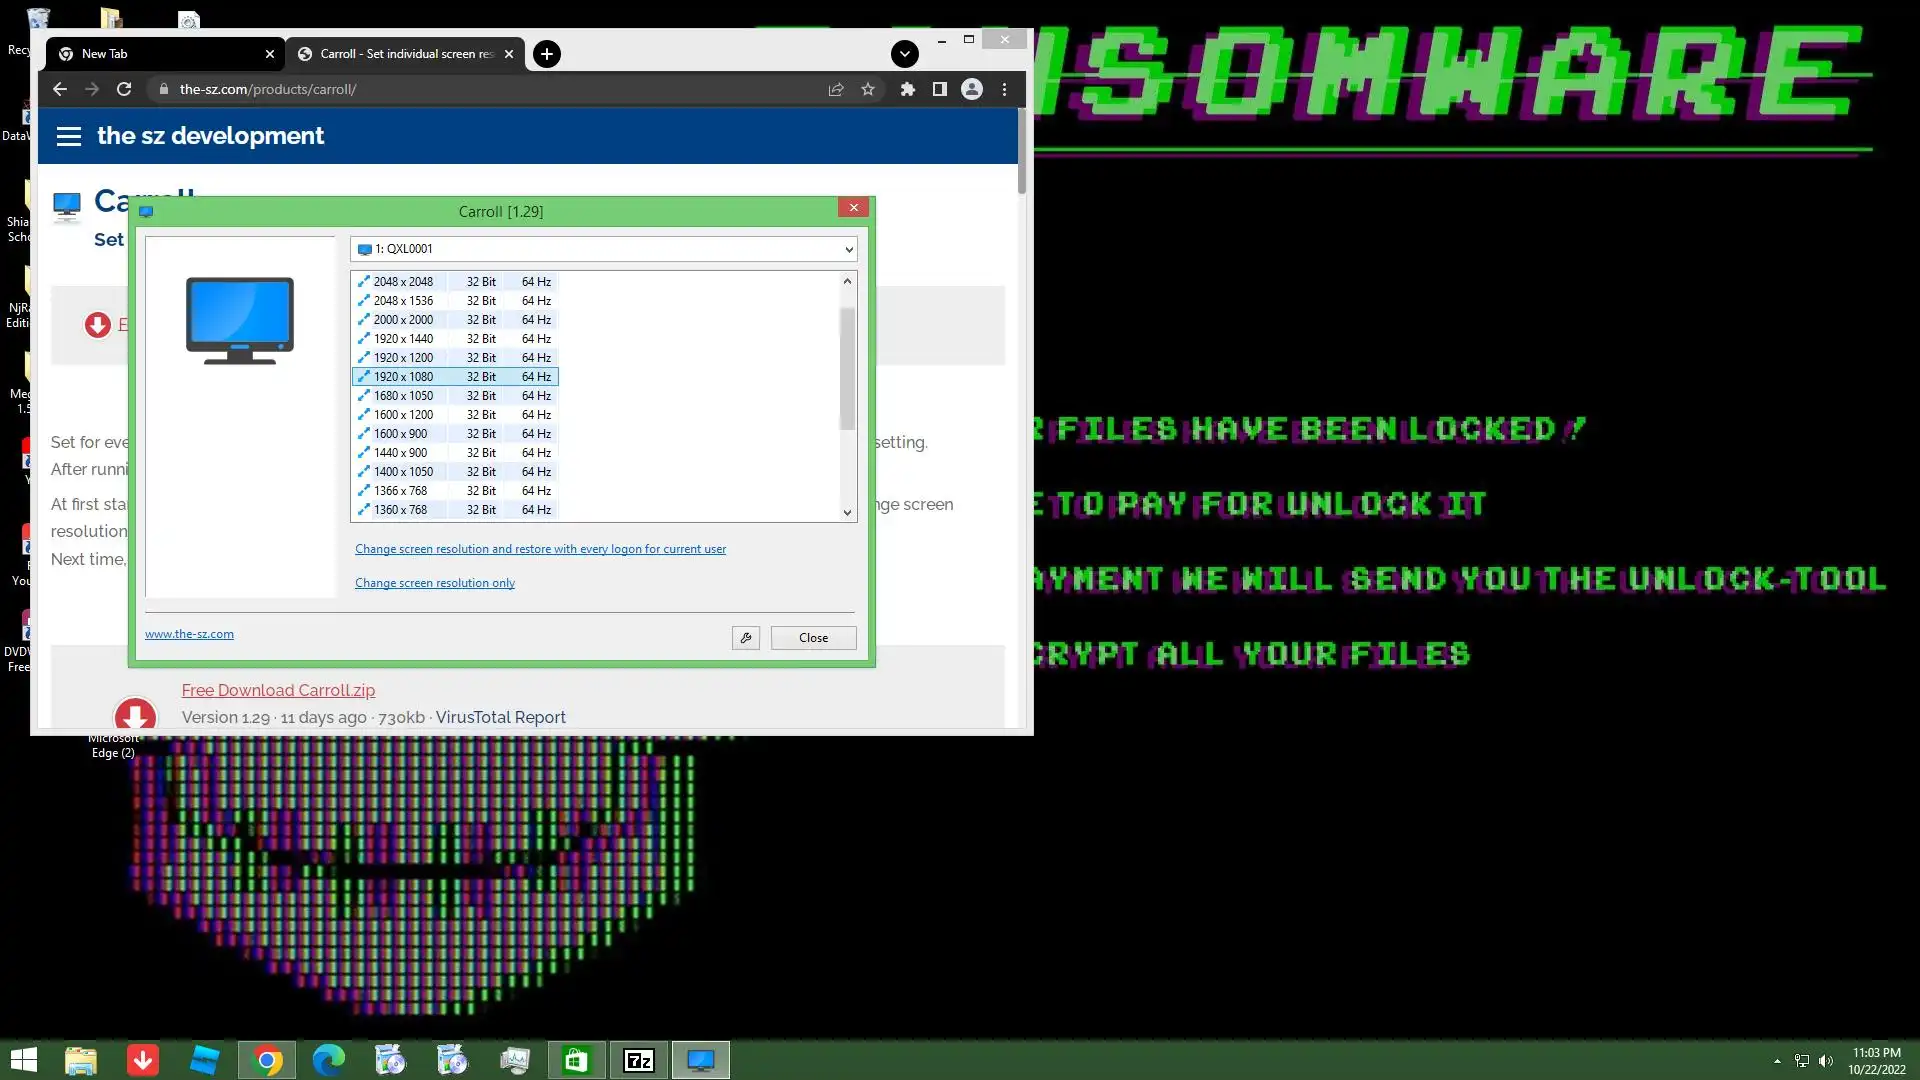
Task: Open the Free Download Carroll.zip link
Action: point(278,690)
